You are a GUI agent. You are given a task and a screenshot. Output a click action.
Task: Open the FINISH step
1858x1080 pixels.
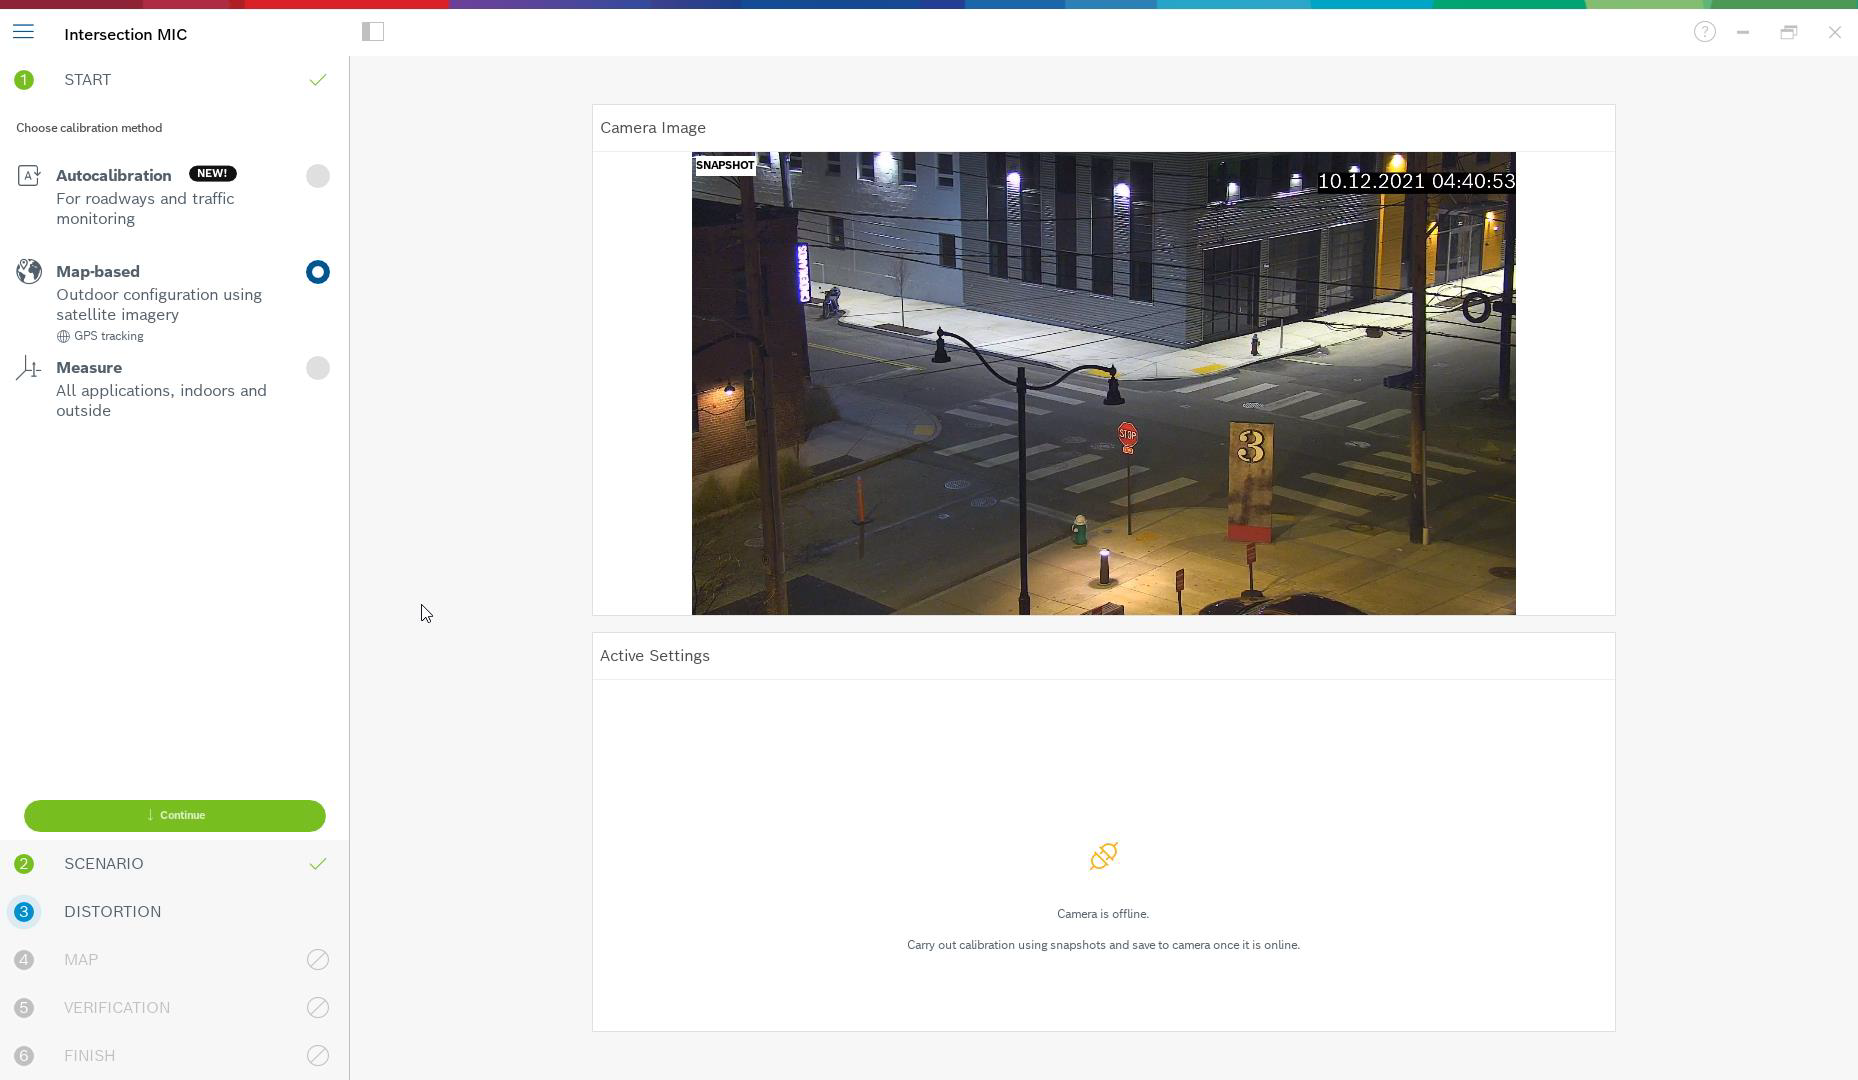tap(89, 1056)
